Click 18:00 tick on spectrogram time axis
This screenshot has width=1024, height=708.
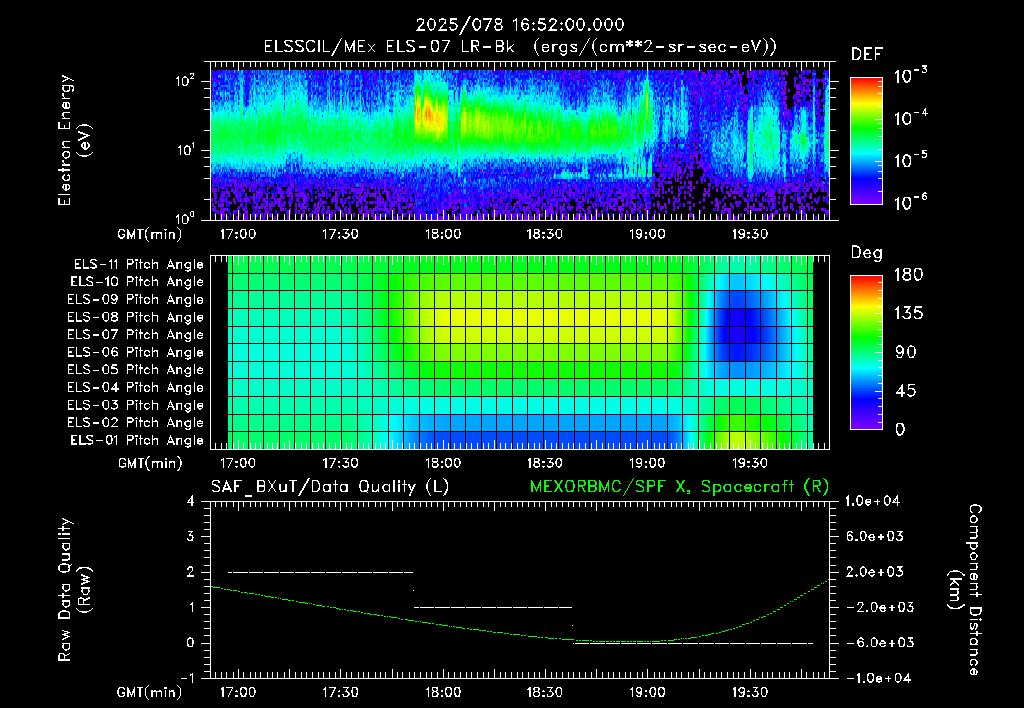(x=443, y=234)
